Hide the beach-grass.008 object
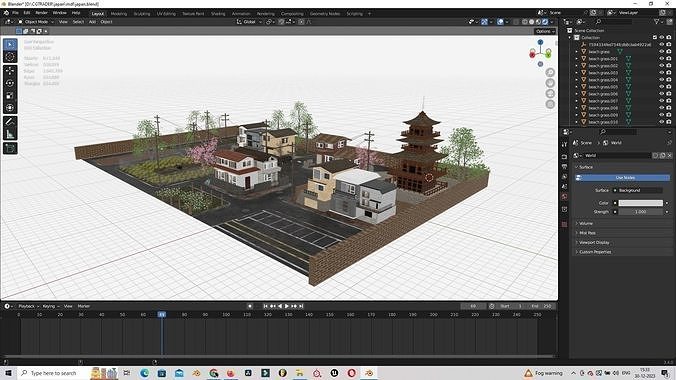Image resolution: width=676 pixels, height=380 pixels. (662, 108)
